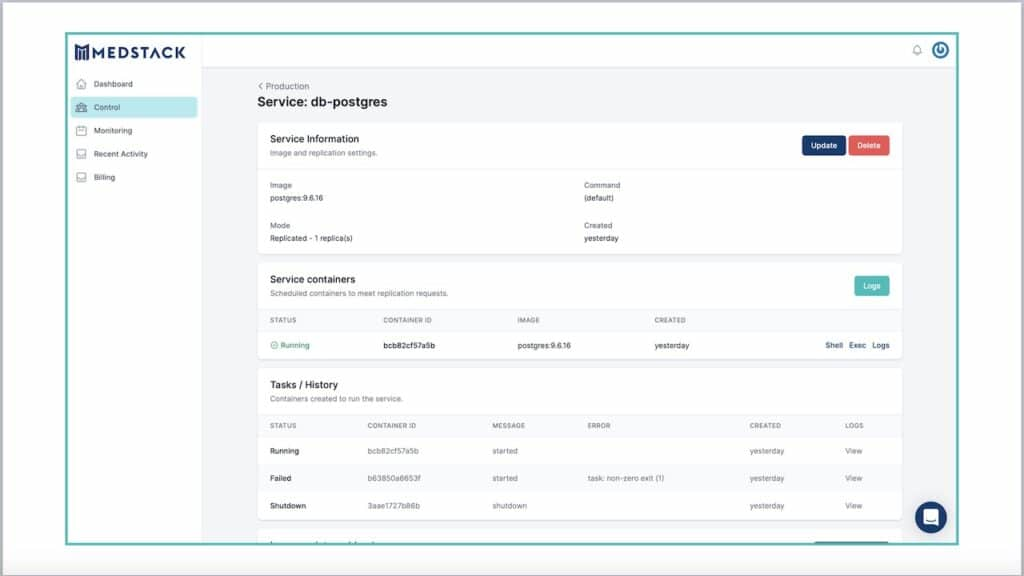The image size is (1024, 576).
Task: Click the IMAGE column header
Action: click(528, 321)
